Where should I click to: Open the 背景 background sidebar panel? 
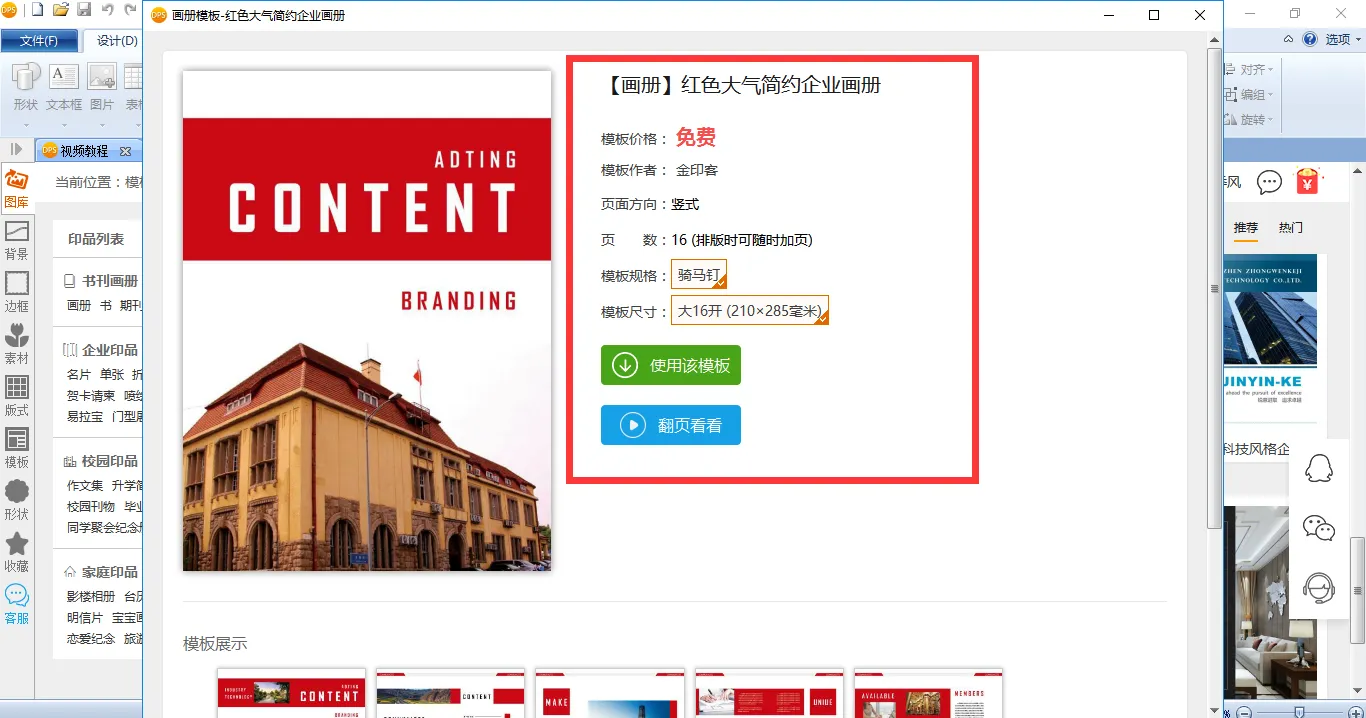16,242
